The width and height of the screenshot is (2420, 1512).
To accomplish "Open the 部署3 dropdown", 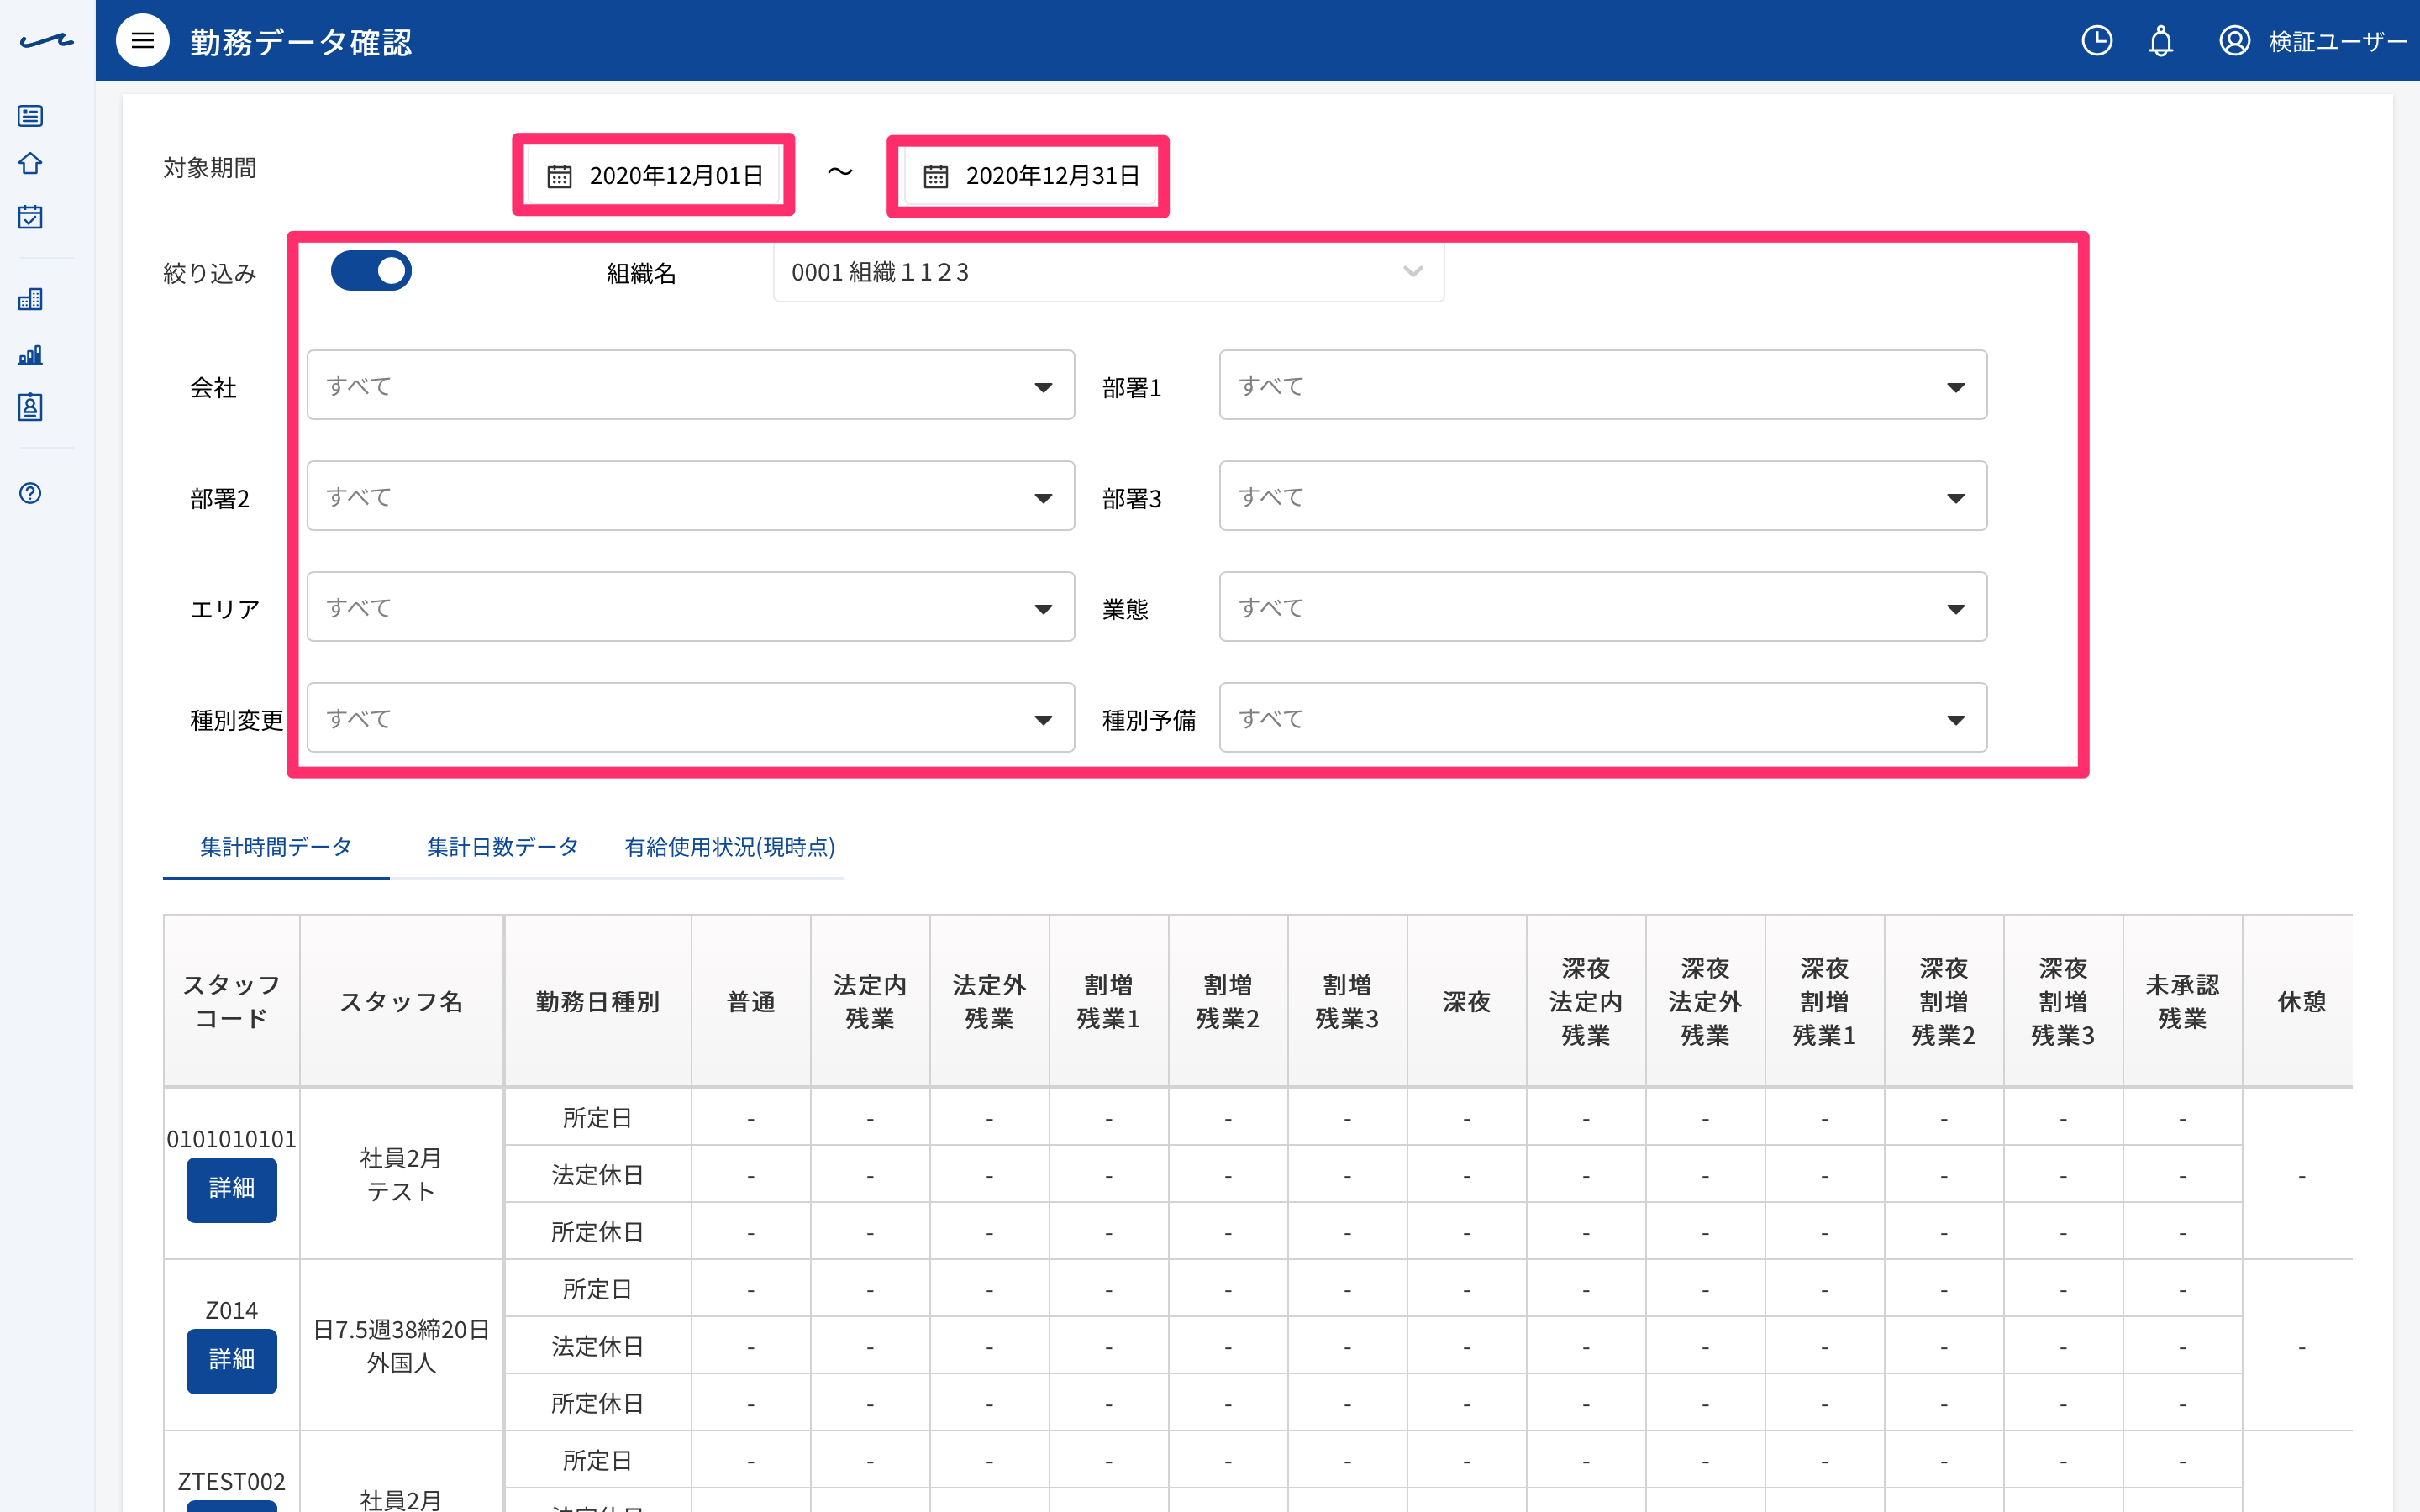I will [1603, 497].
